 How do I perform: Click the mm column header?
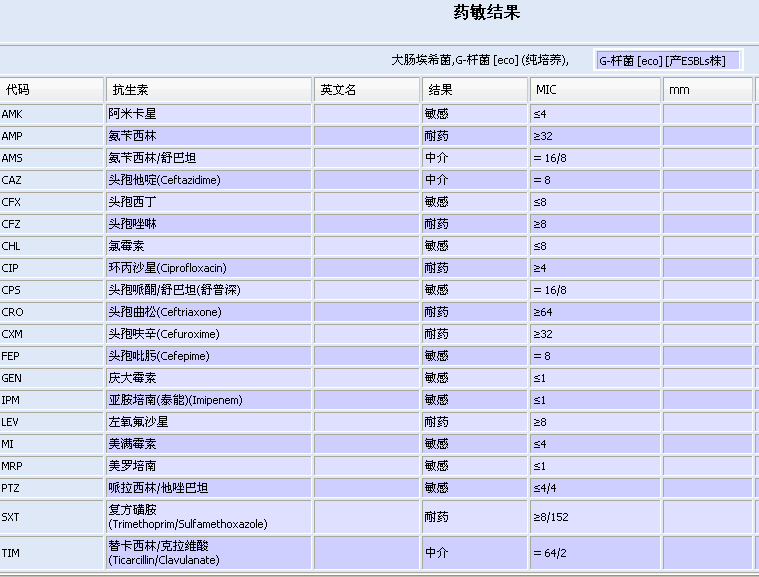coord(707,90)
